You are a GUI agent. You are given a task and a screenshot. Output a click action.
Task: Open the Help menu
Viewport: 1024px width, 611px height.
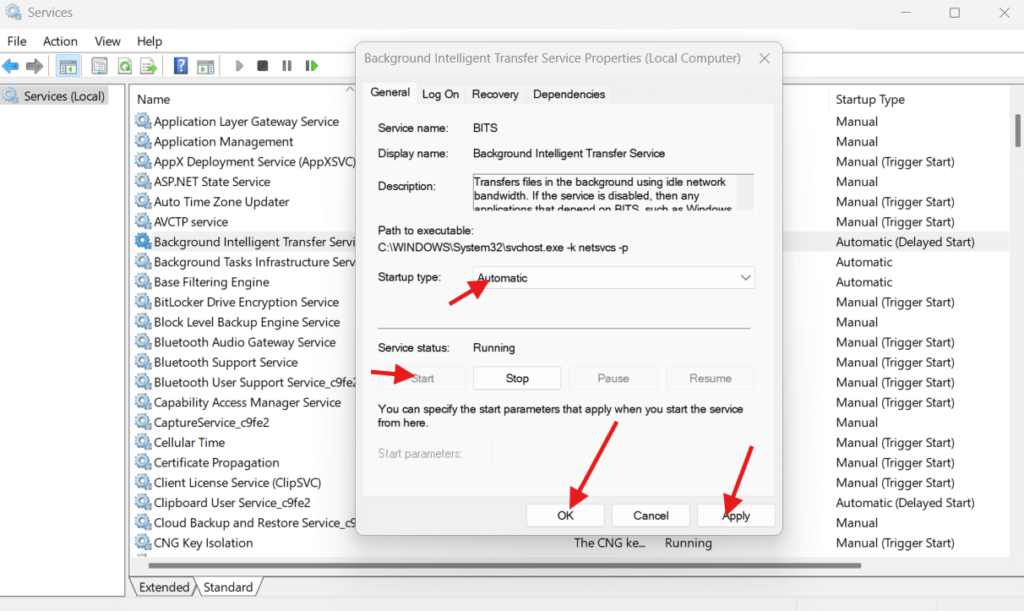[x=150, y=41]
